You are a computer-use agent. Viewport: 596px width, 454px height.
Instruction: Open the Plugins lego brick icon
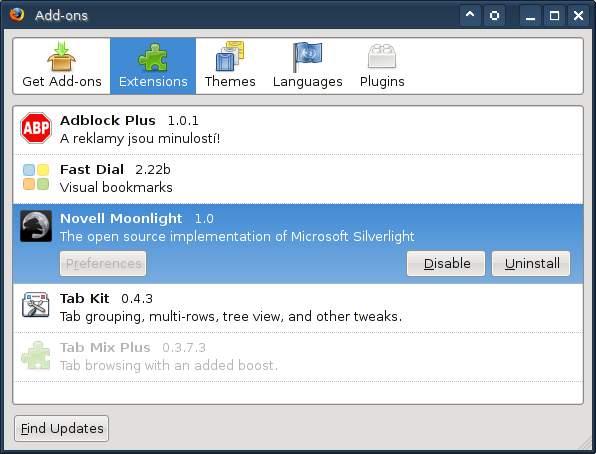pos(382,56)
